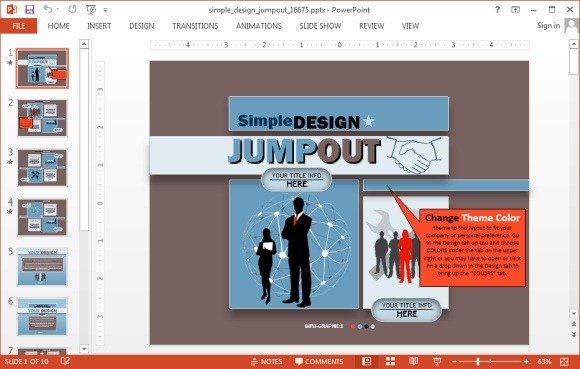Switch to the SLIDE SHOW tab
The width and height of the screenshot is (580, 369).
click(320, 26)
